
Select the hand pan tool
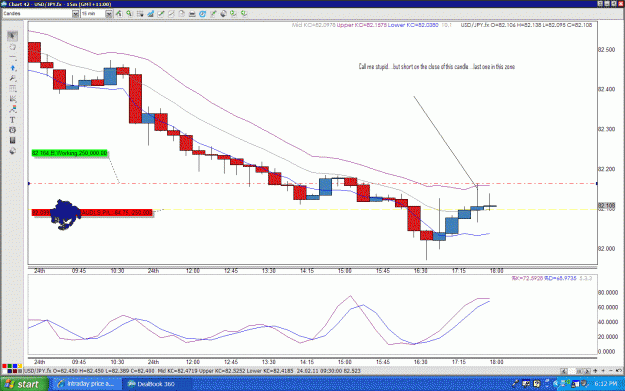(x=12, y=47)
